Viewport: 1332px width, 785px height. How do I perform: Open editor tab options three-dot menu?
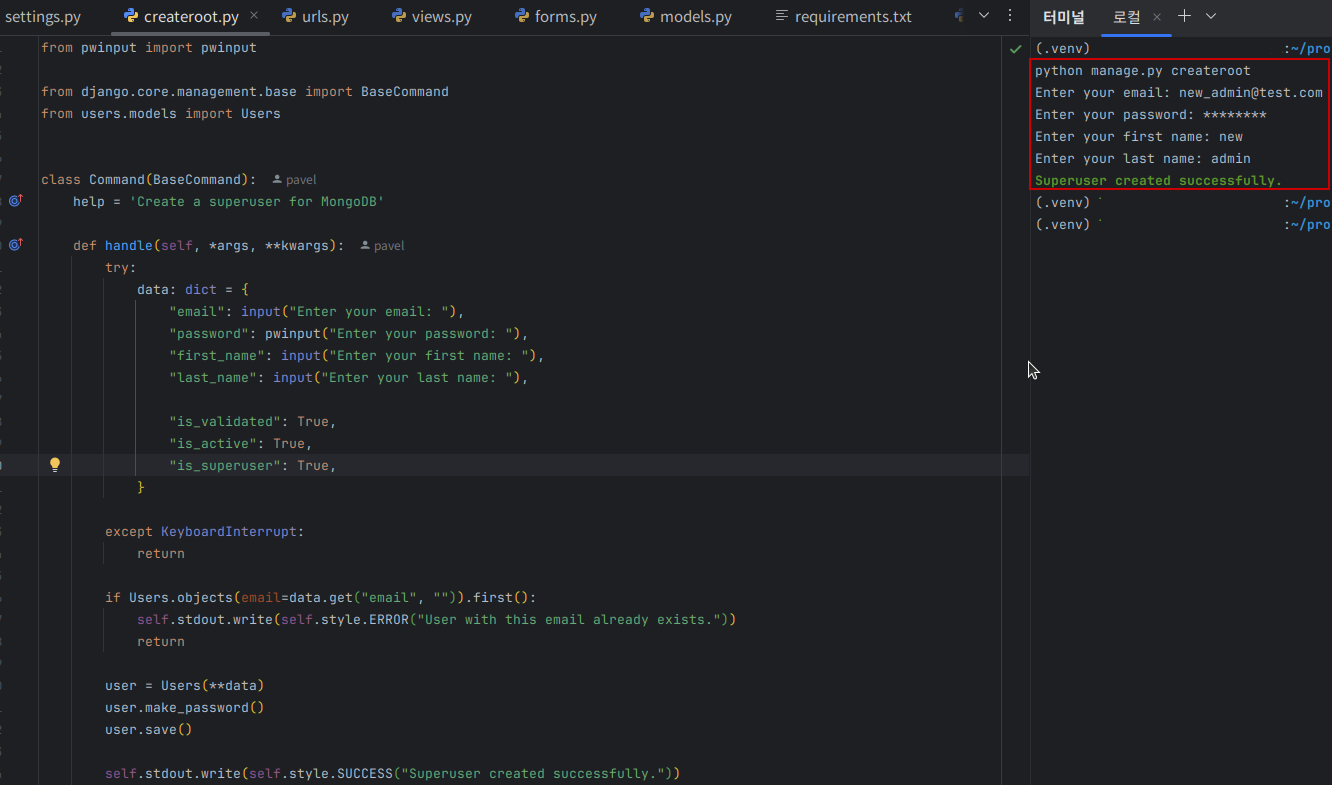tap(1010, 16)
